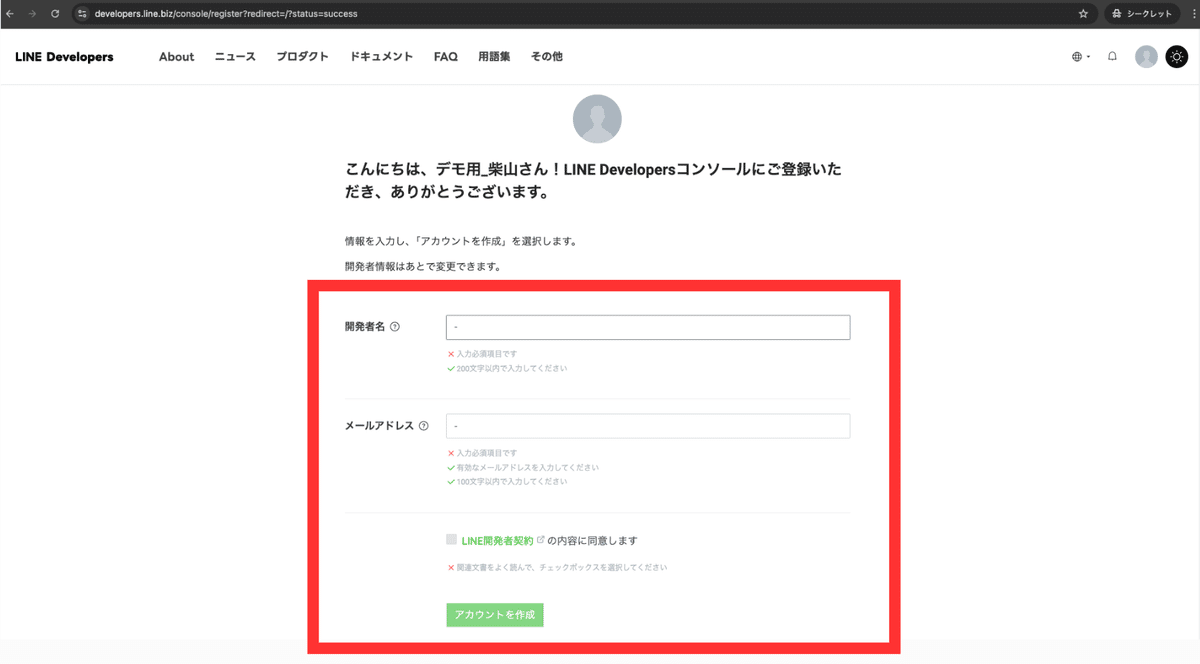Screen dimensions: 1200x664
Task: Open the user profile avatar in header
Action: pyautogui.click(x=1146, y=57)
